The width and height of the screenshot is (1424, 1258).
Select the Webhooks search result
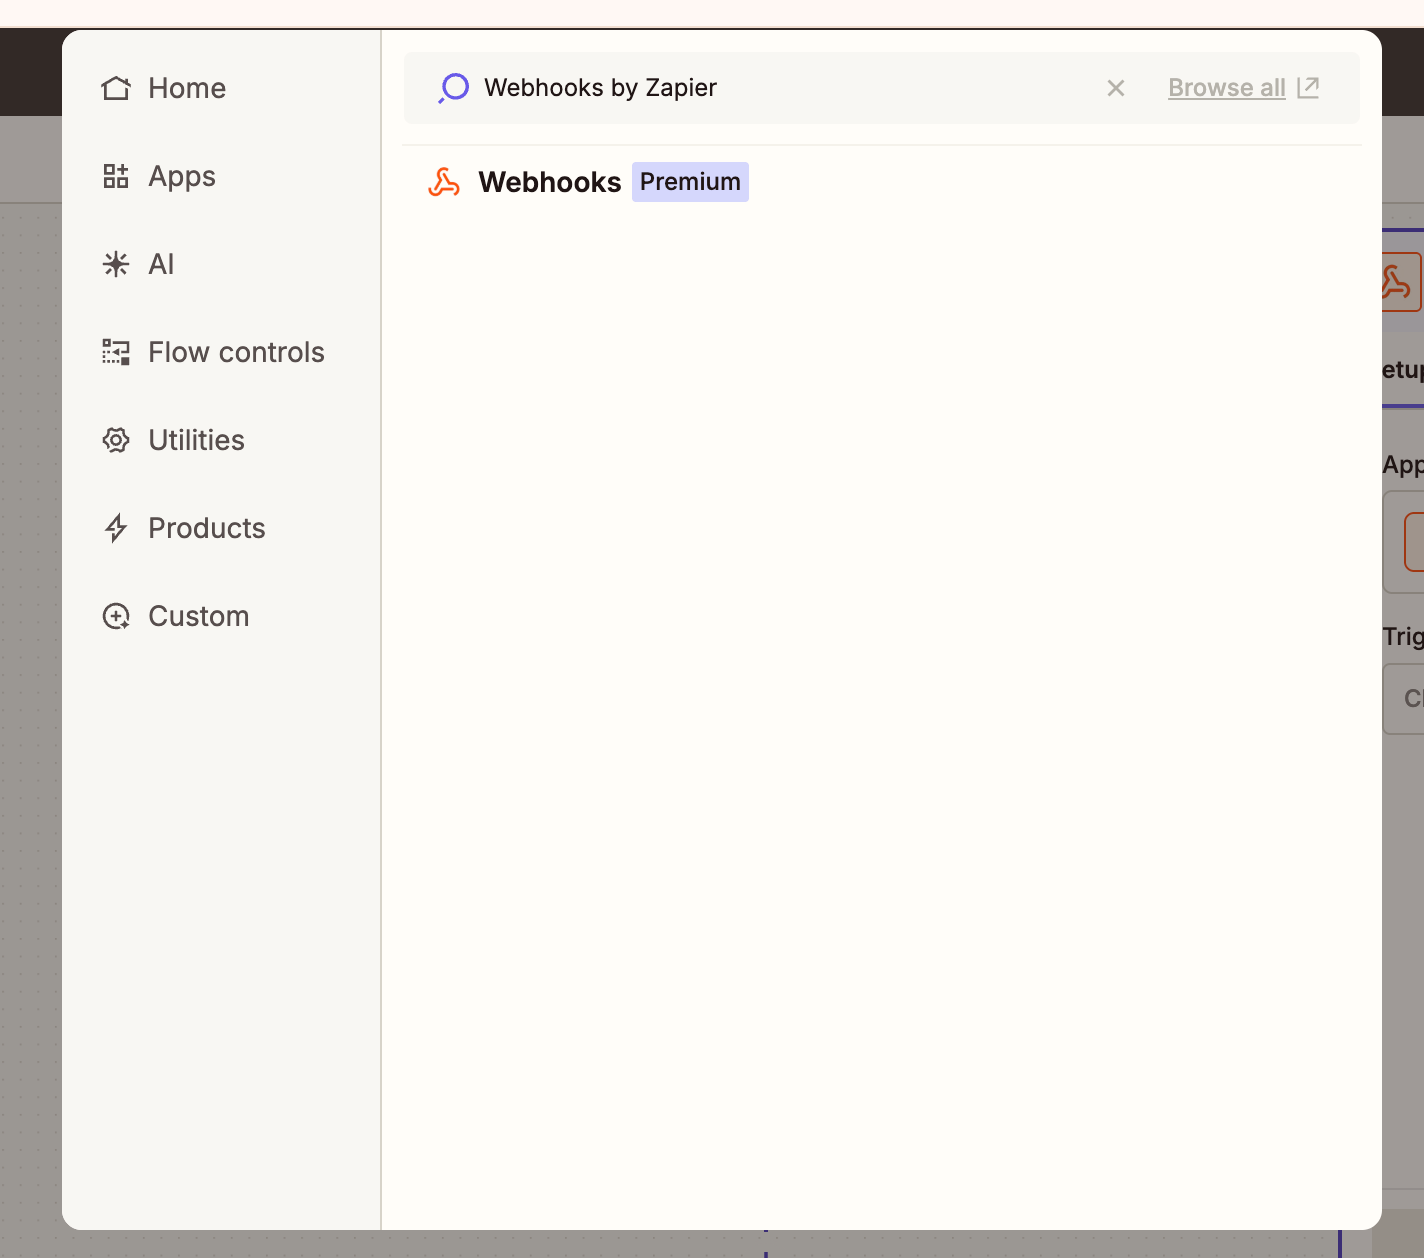(549, 182)
